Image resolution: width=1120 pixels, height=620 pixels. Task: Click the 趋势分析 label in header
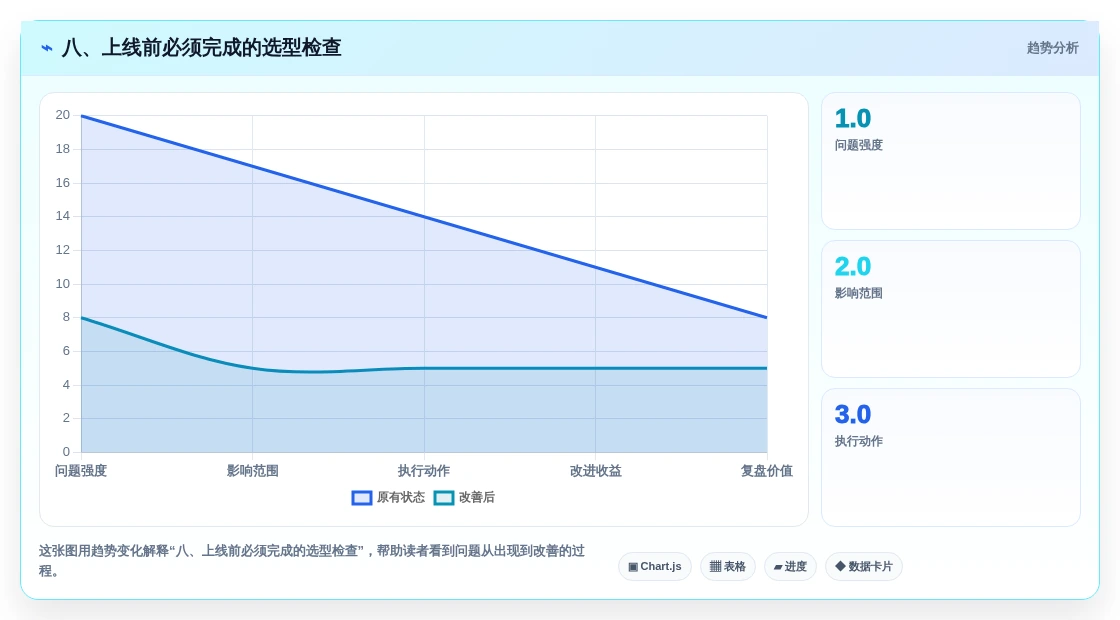pyautogui.click(x=1052, y=48)
